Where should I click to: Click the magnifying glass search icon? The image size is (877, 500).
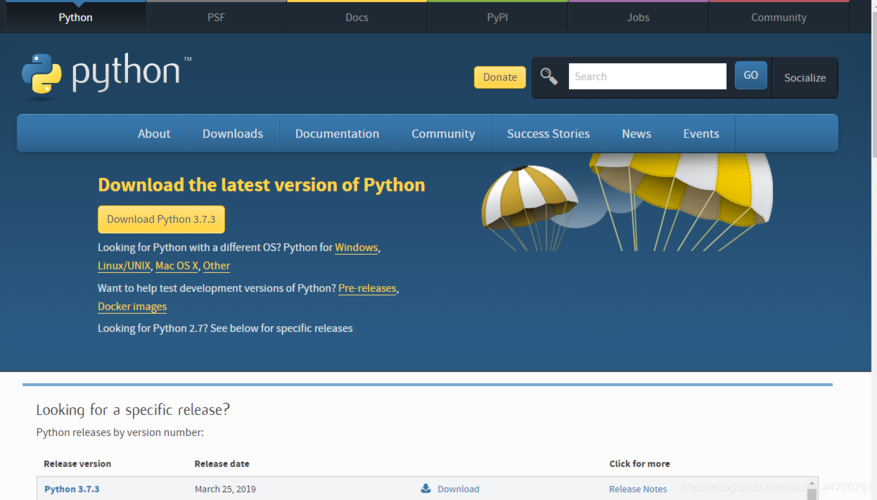(549, 77)
